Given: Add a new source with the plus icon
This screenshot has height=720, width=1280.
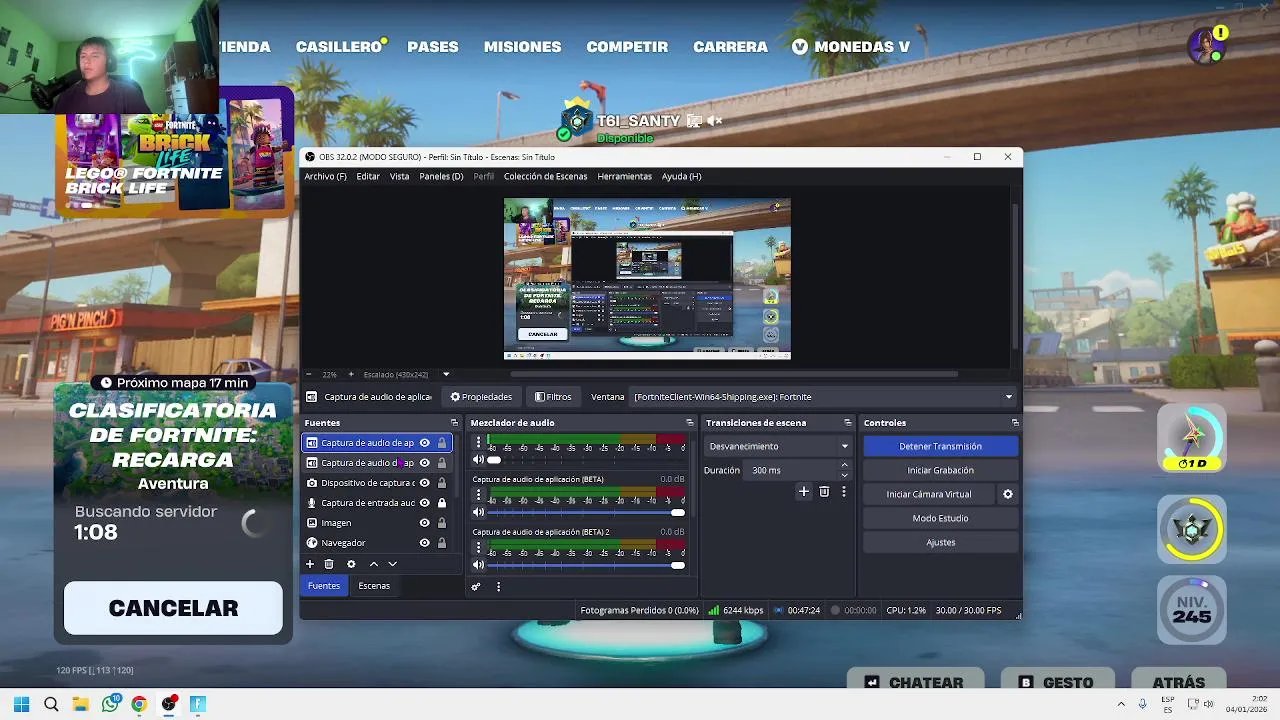Looking at the screenshot, I should coord(310,564).
